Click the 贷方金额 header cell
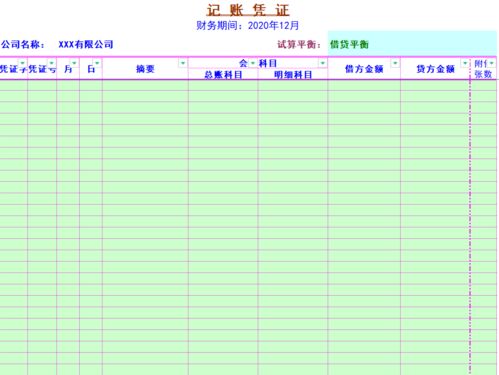The height and width of the screenshot is (375, 499). point(435,69)
